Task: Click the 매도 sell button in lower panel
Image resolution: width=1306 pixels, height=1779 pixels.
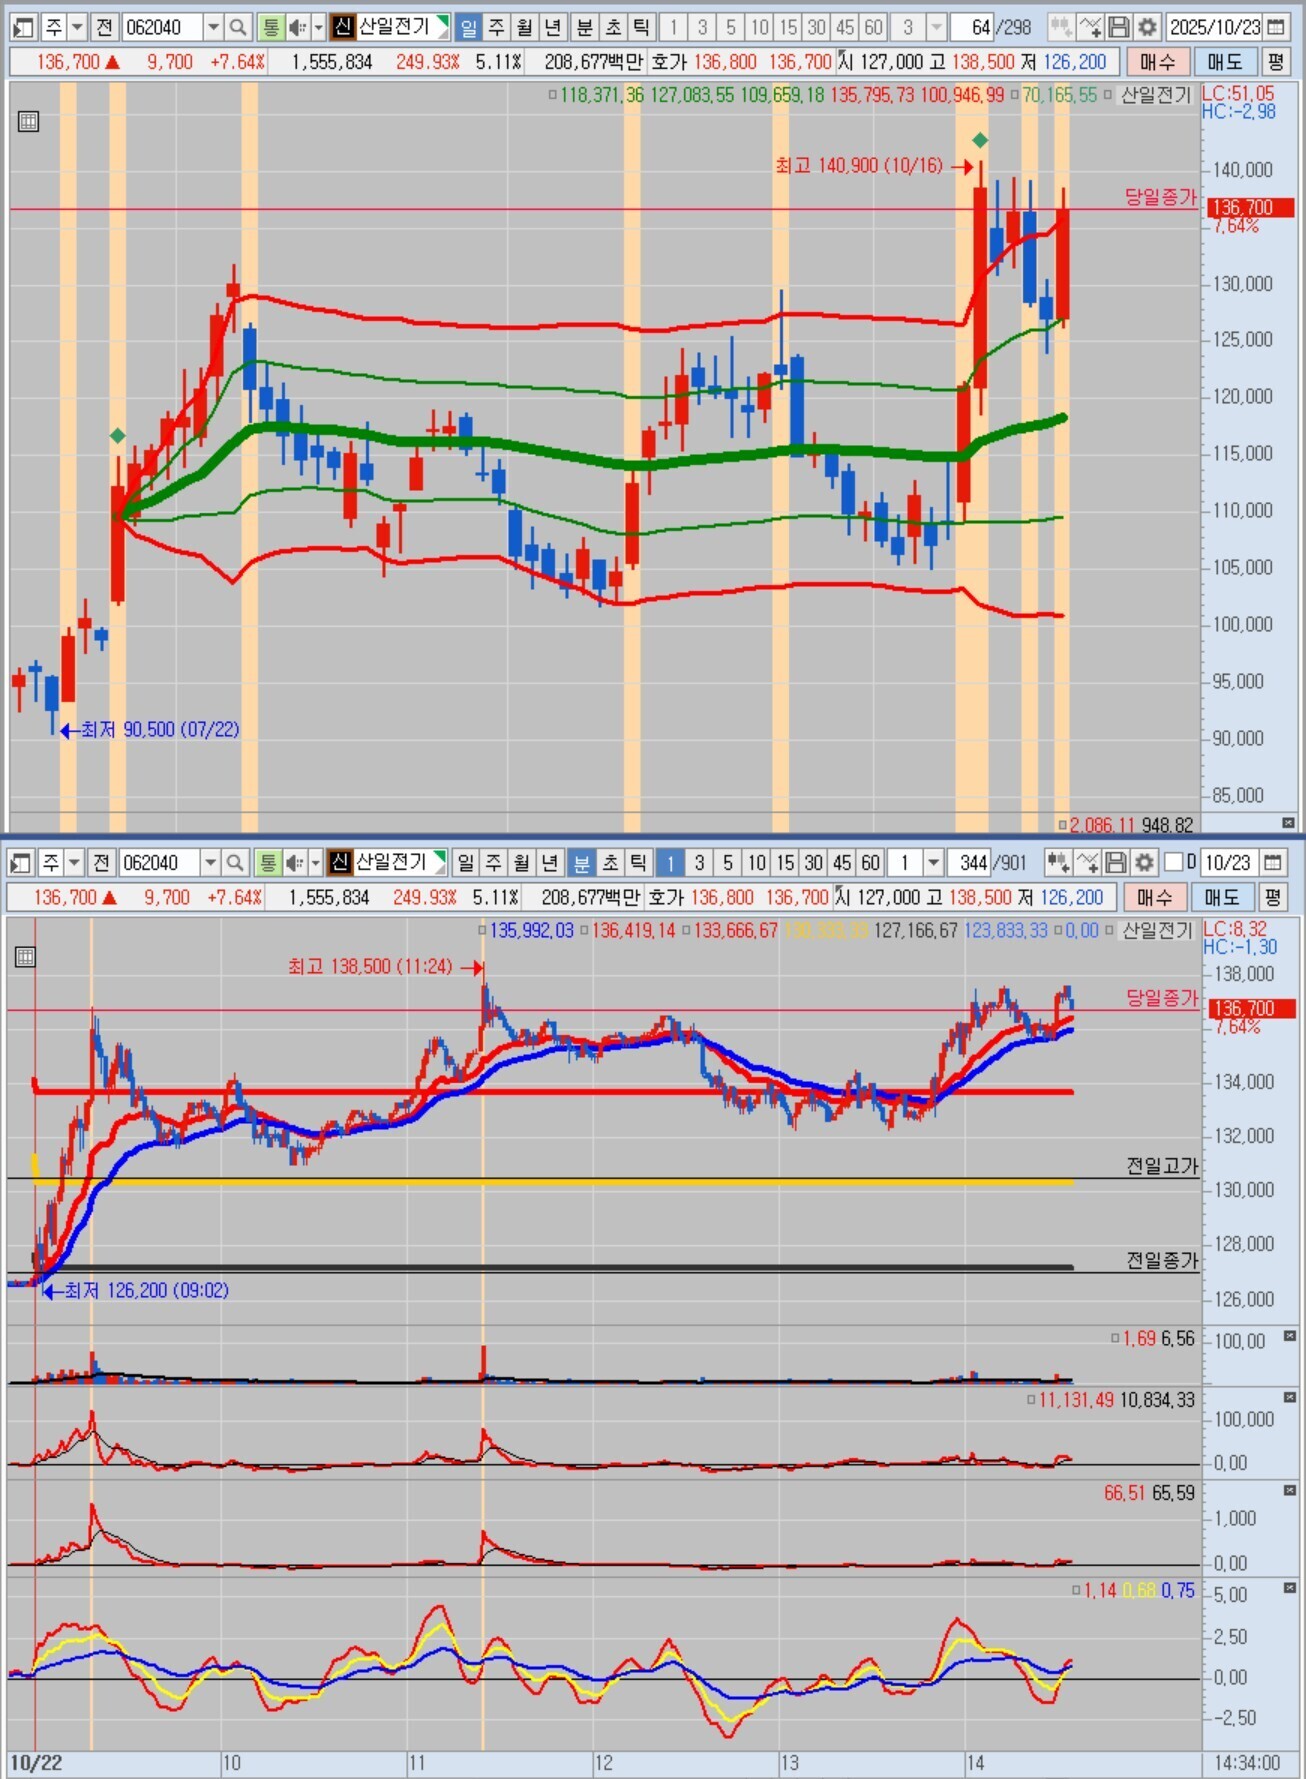Action: tap(1222, 897)
